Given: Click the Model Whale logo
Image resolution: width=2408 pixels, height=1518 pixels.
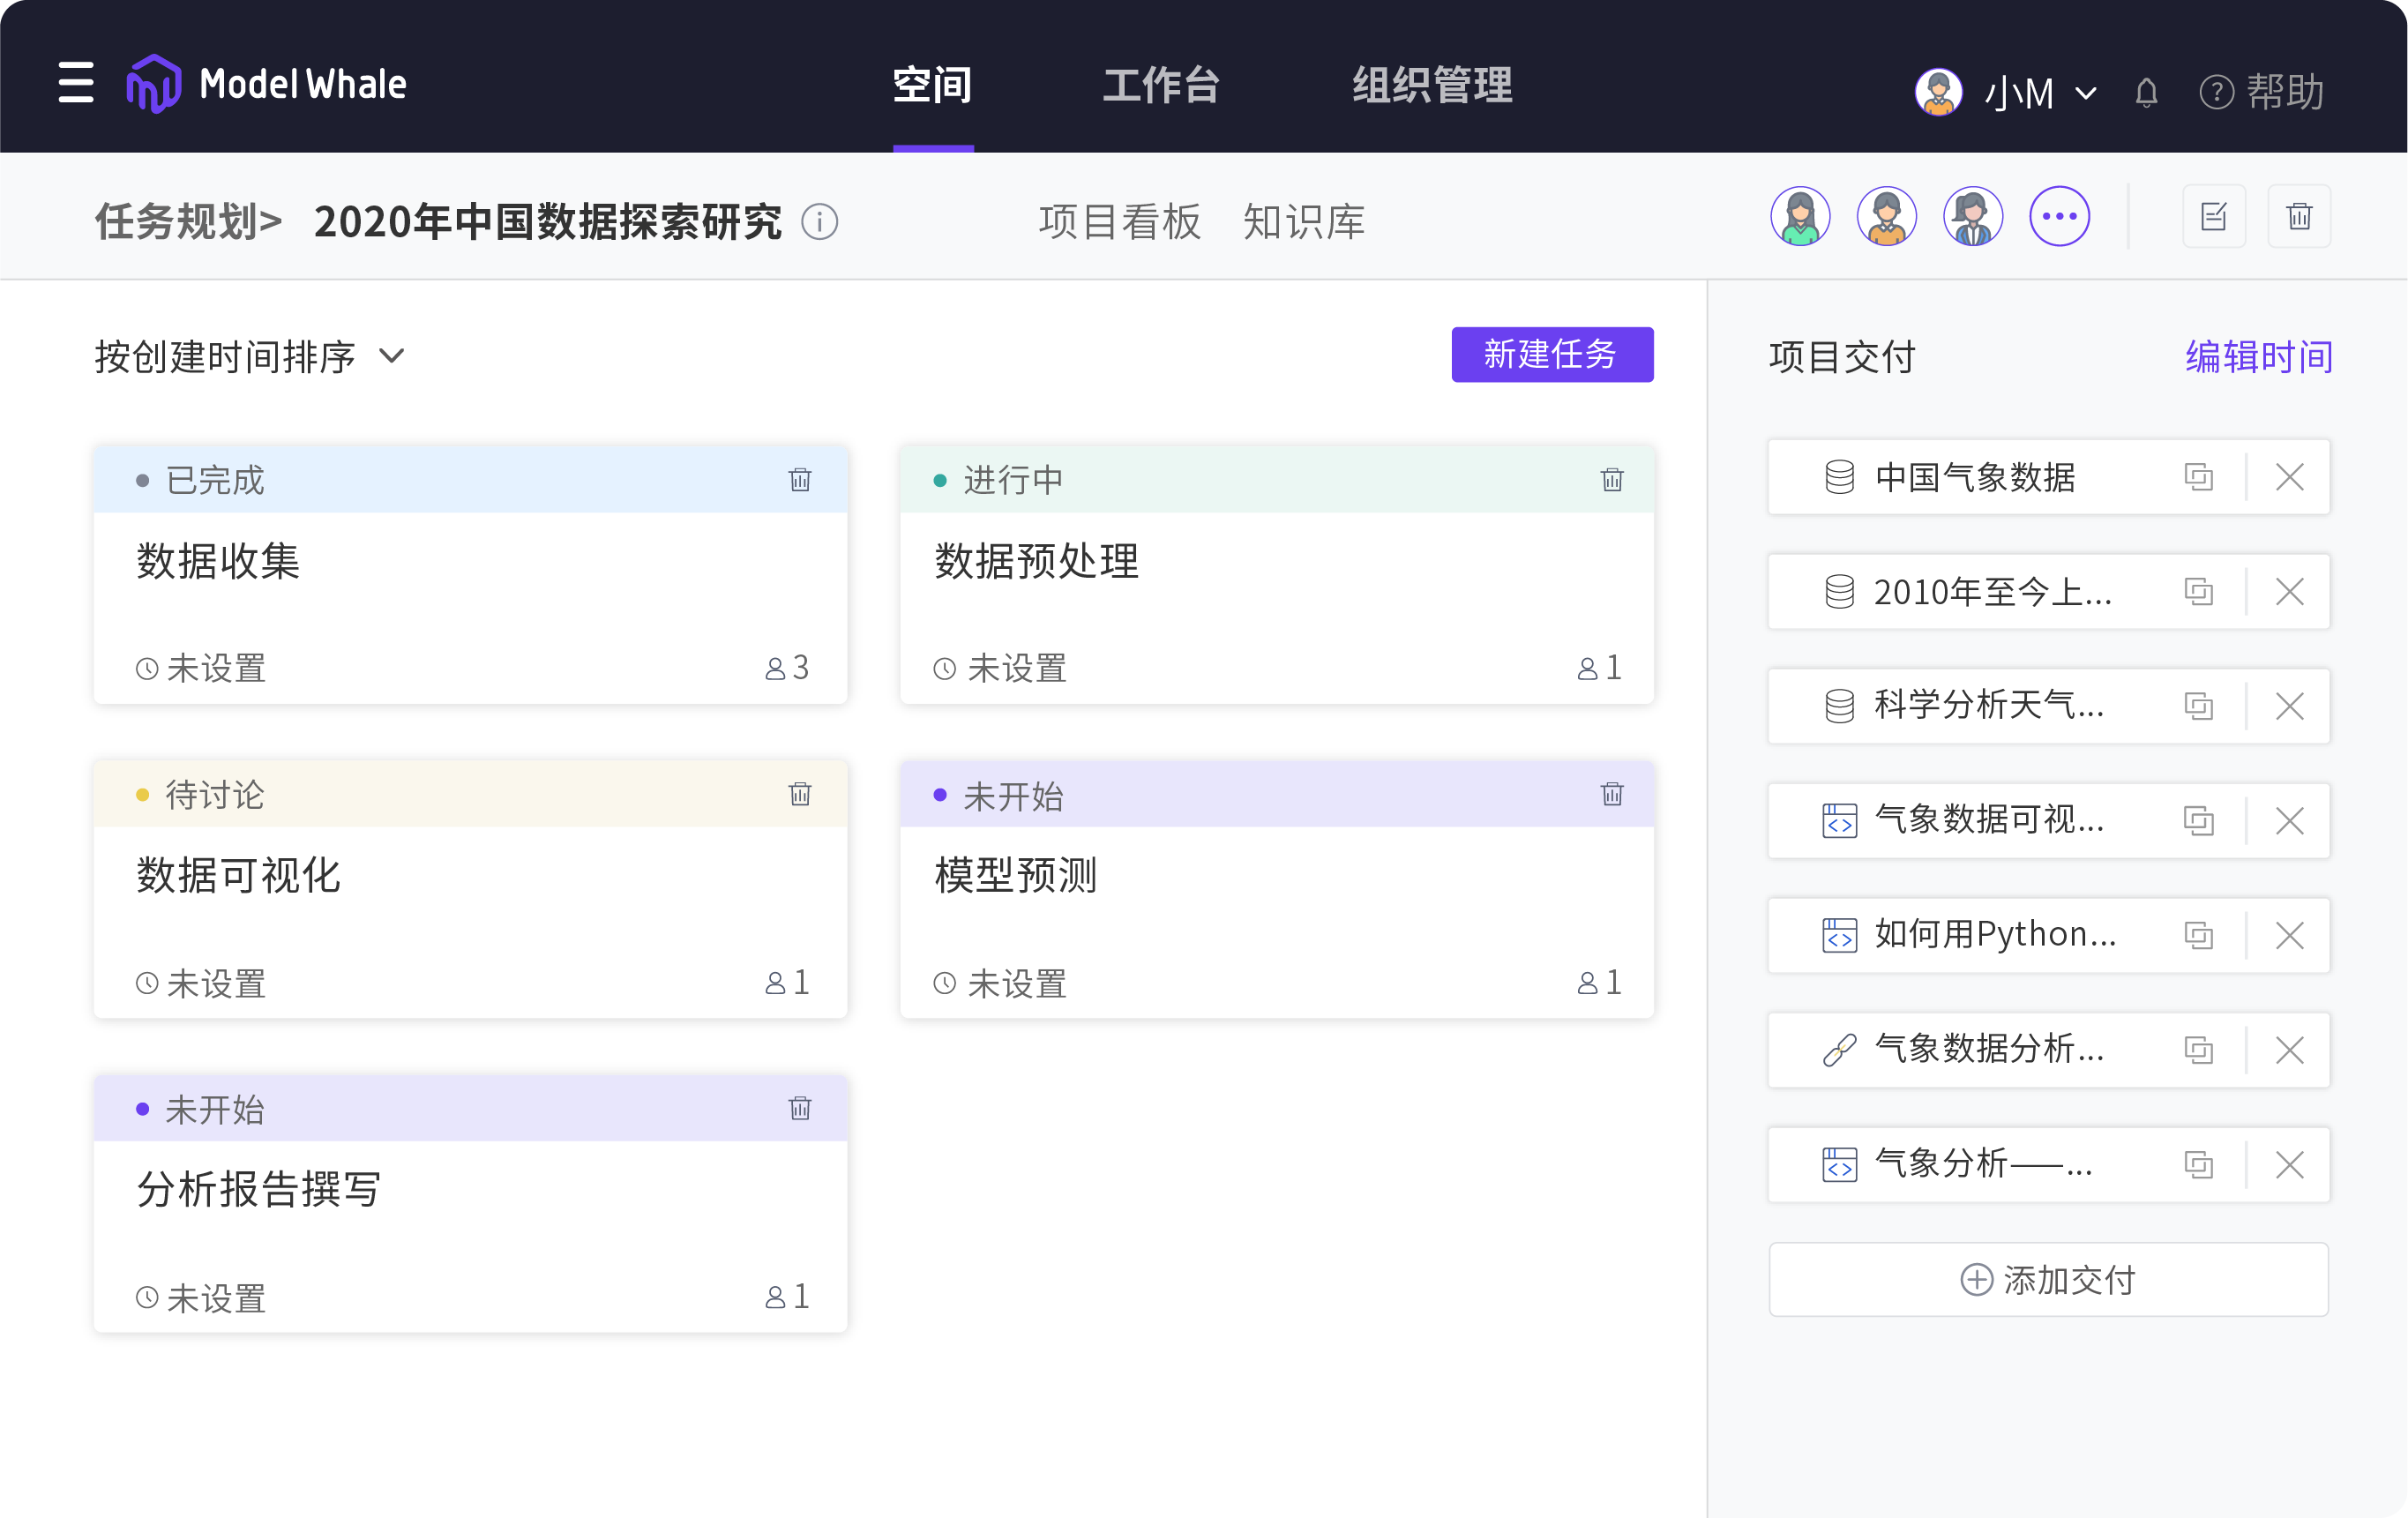Looking at the screenshot, I should pyautogui.click(x=266, y=84).
